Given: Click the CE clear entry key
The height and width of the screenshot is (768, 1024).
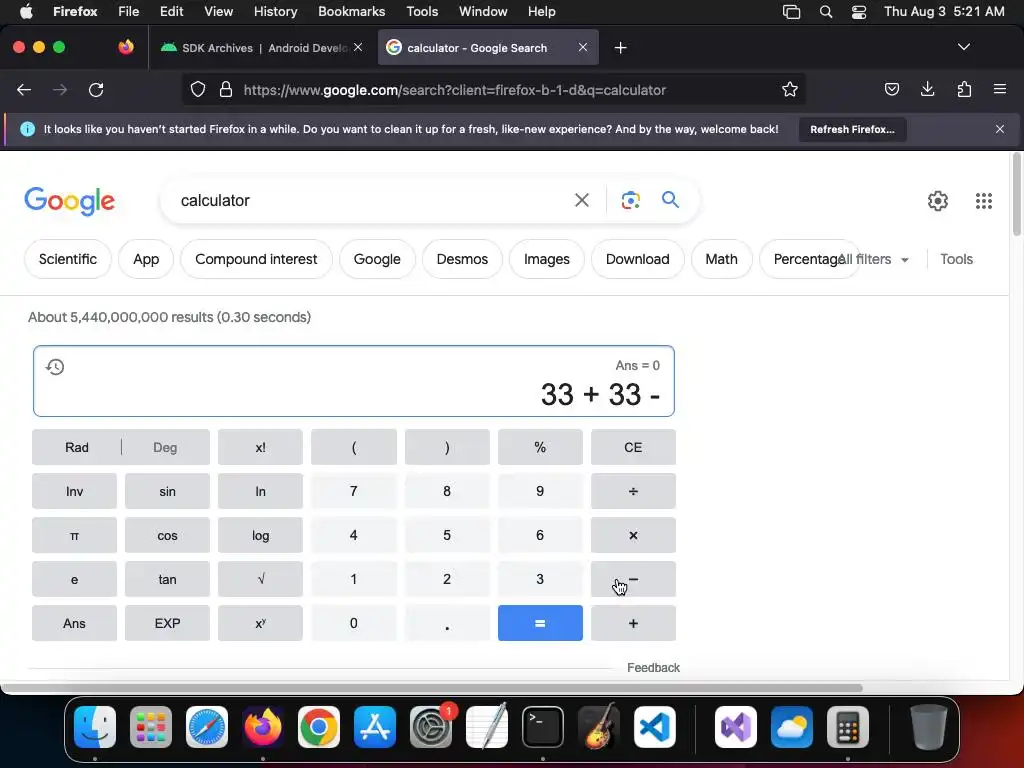Looking at the screenshot, I should click(633, 447).
